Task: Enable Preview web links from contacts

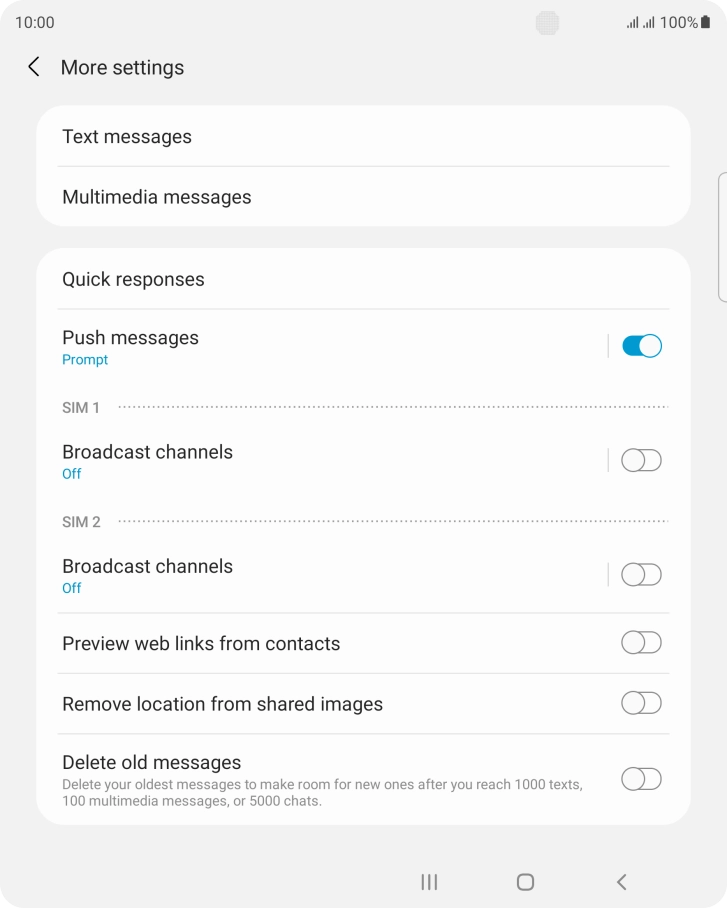Action: click(640, 643)
